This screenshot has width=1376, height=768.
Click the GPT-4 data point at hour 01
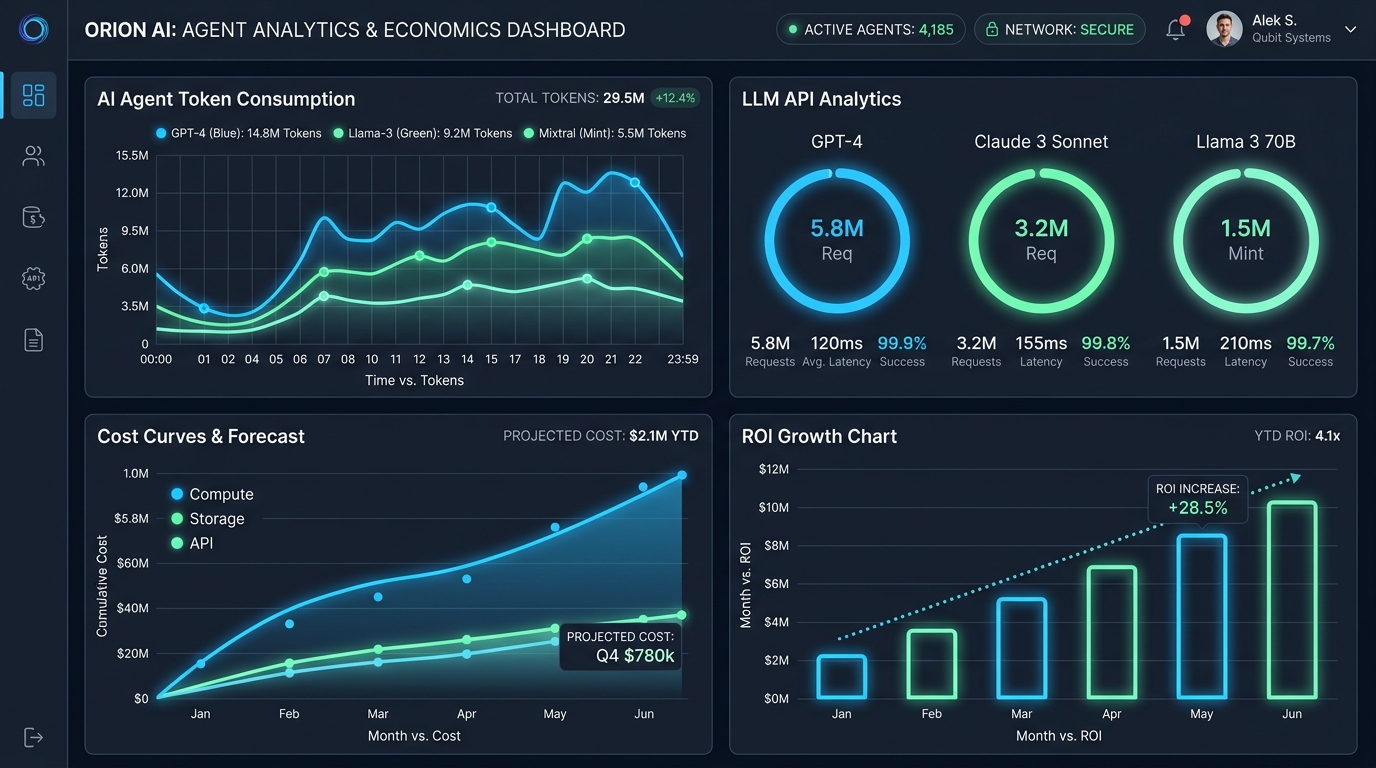click(204, 308)
